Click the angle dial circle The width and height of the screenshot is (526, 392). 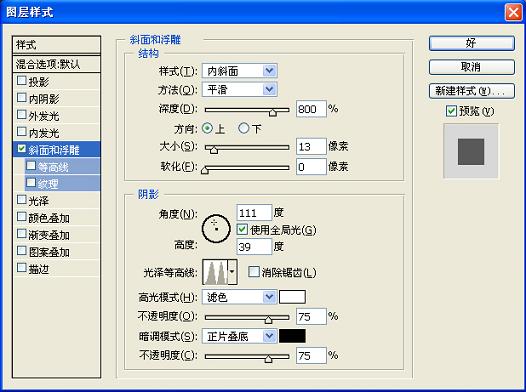pos(216,229)
